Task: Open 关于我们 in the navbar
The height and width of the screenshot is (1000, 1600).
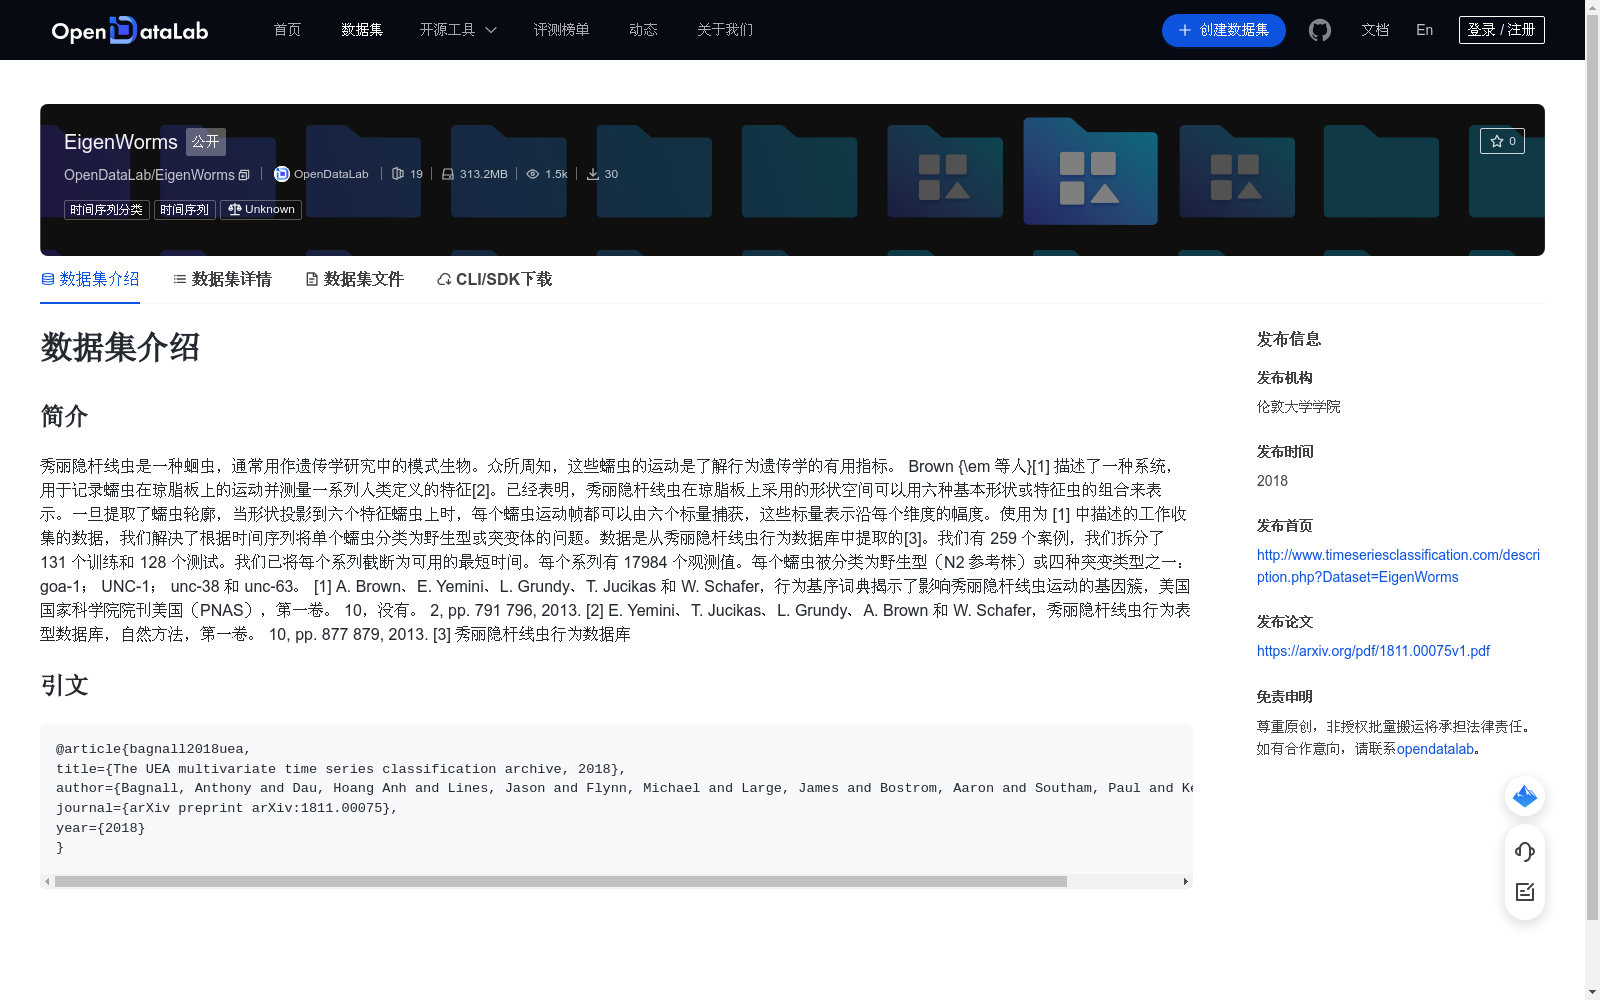Action: (725, 30)
